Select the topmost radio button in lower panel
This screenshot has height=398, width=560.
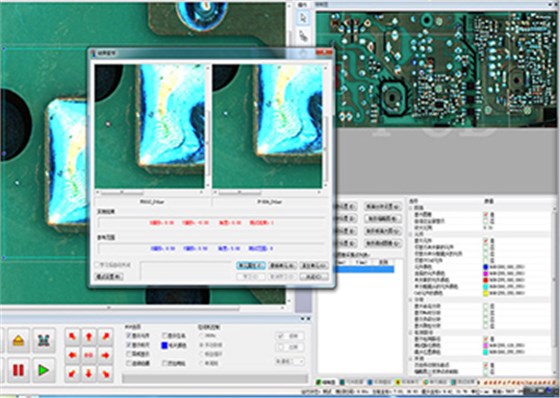201,335
